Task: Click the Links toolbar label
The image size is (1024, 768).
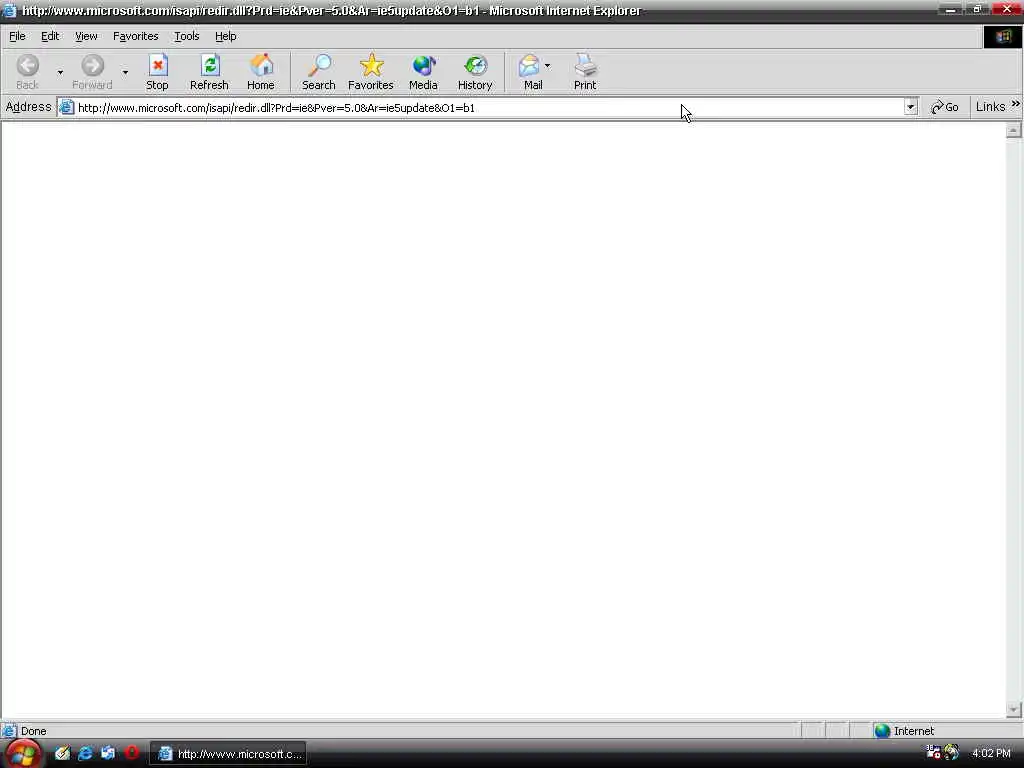Action: [x=991, y=107]
